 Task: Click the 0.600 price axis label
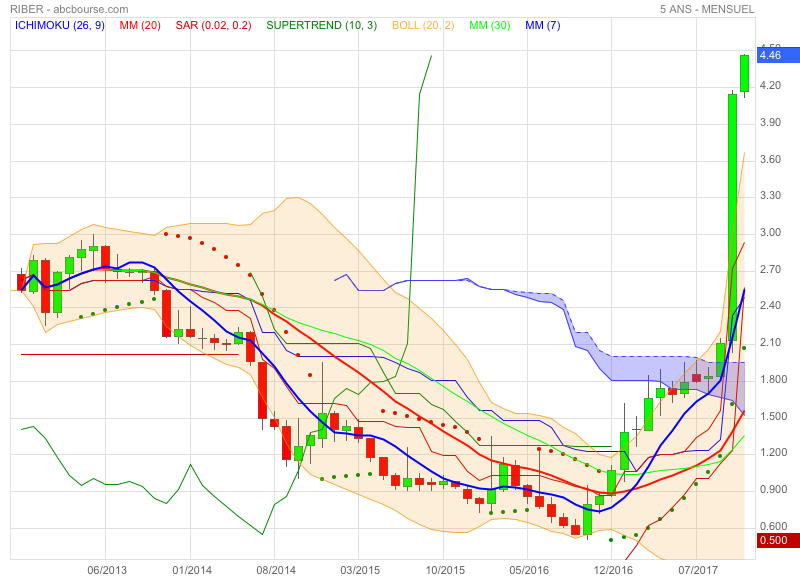[773, 526]
